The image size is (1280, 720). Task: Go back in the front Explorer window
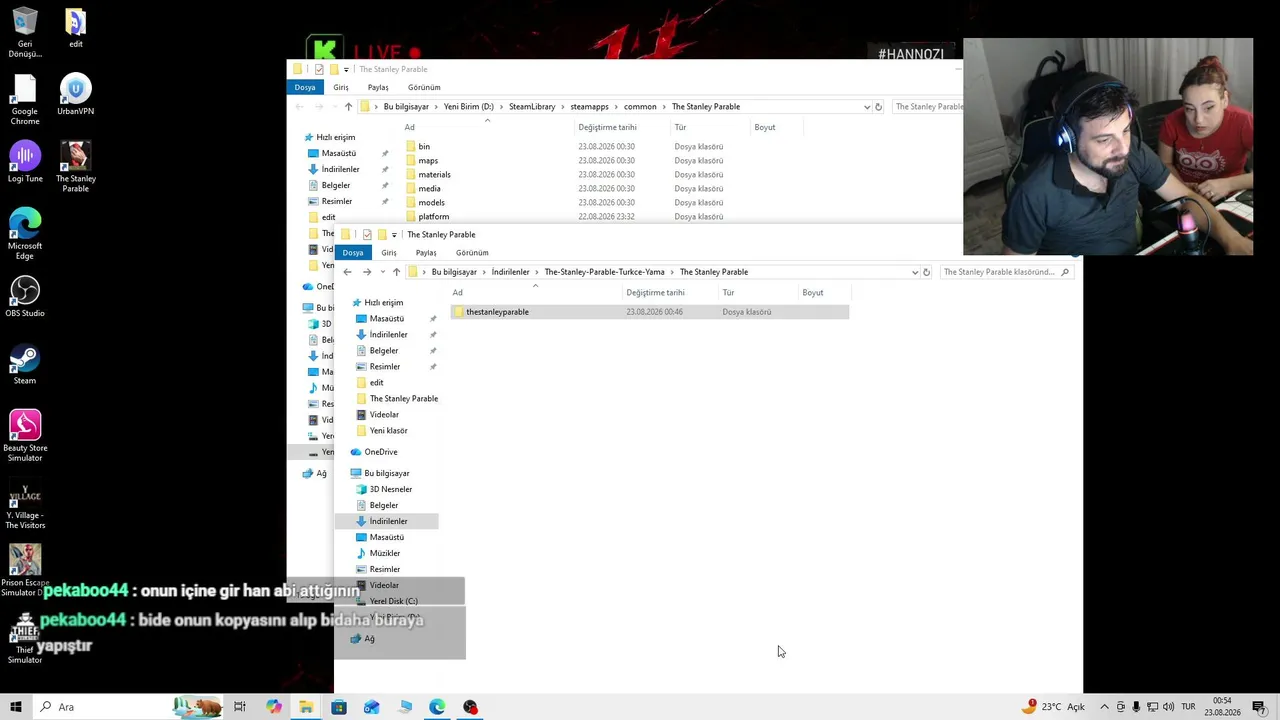pos(347,272)
